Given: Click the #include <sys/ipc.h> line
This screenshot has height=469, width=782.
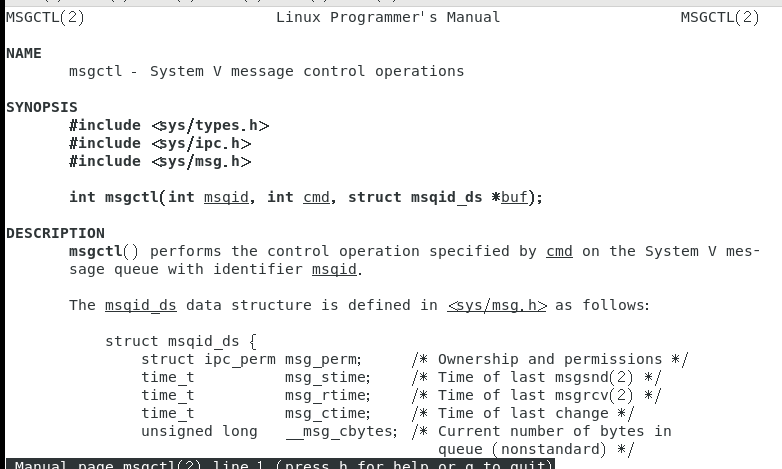Looking at the screenshot, I should pos(160,143).
